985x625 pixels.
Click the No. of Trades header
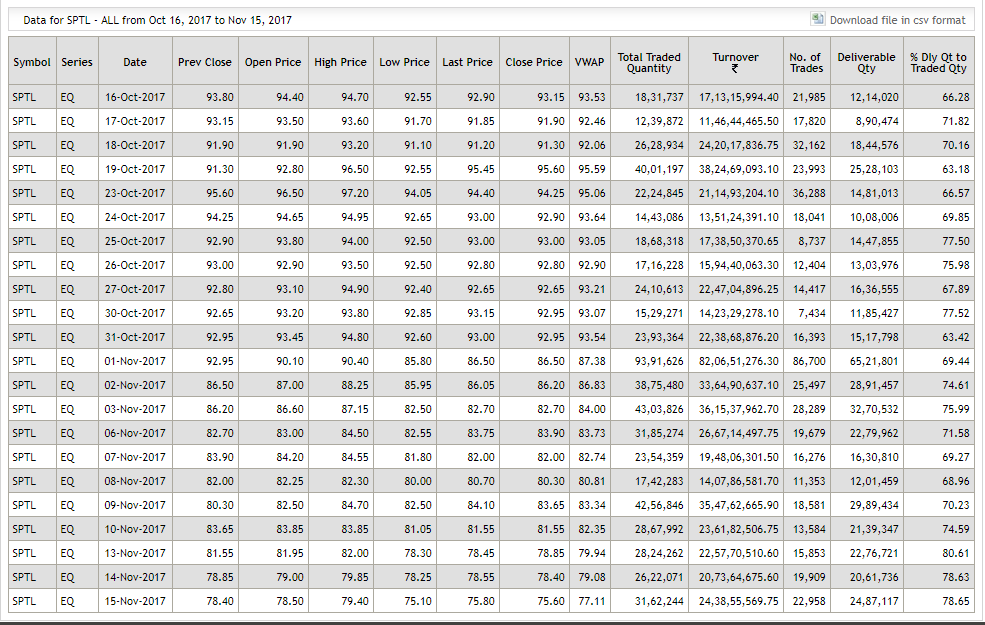point(806,62)
